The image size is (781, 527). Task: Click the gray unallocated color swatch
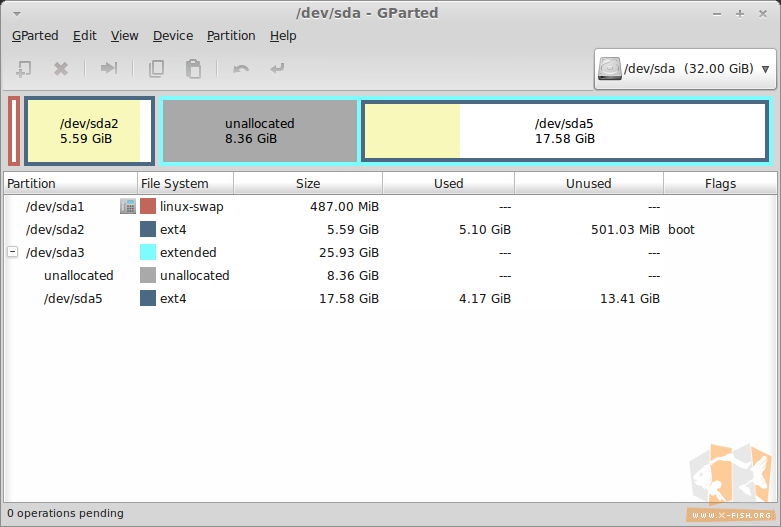coord(148,275)
